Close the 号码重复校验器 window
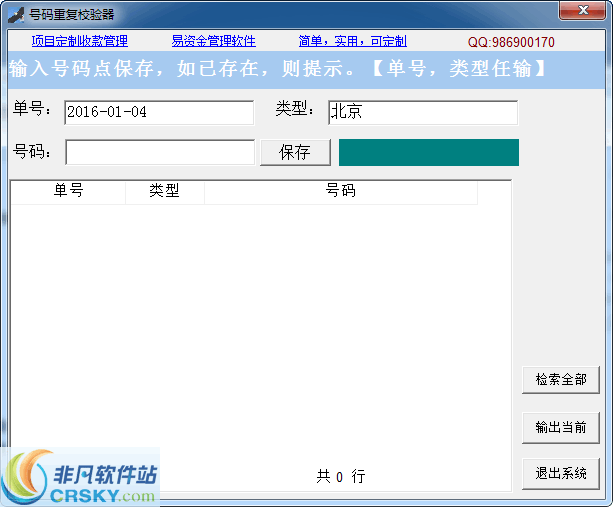Image resolution: width=613 pixels, height=507 pixels. [583, 10]
